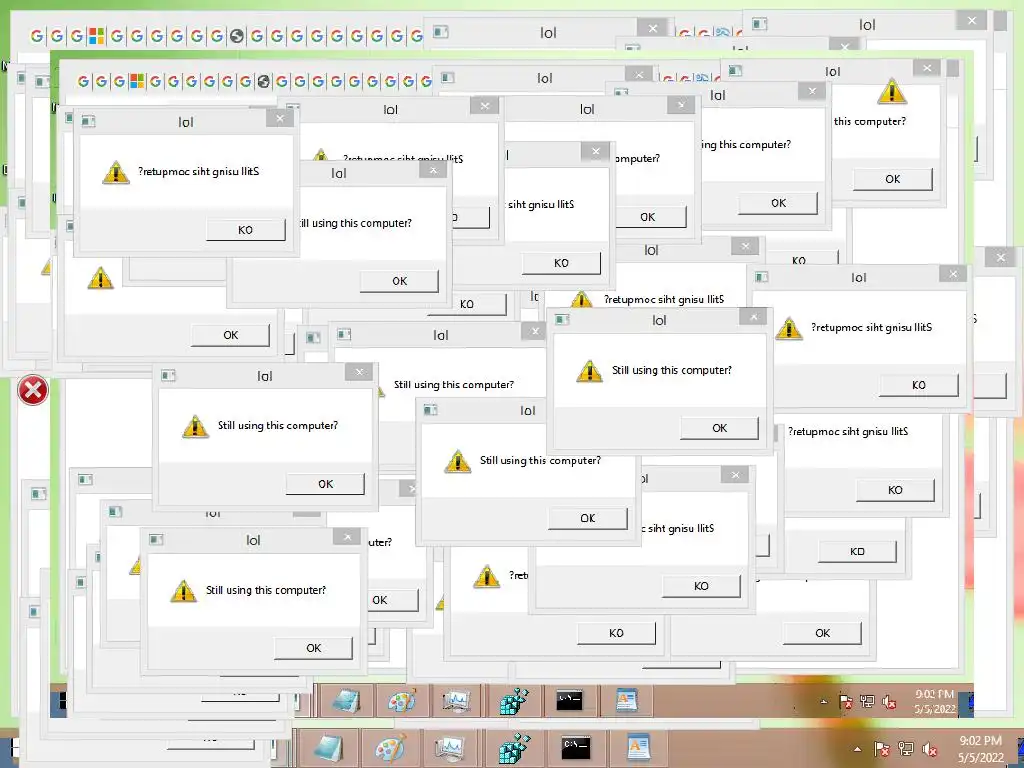1024x768 pixels.
Task: Open network status icon in bottom-most tray
Action: tap(906, 748)
